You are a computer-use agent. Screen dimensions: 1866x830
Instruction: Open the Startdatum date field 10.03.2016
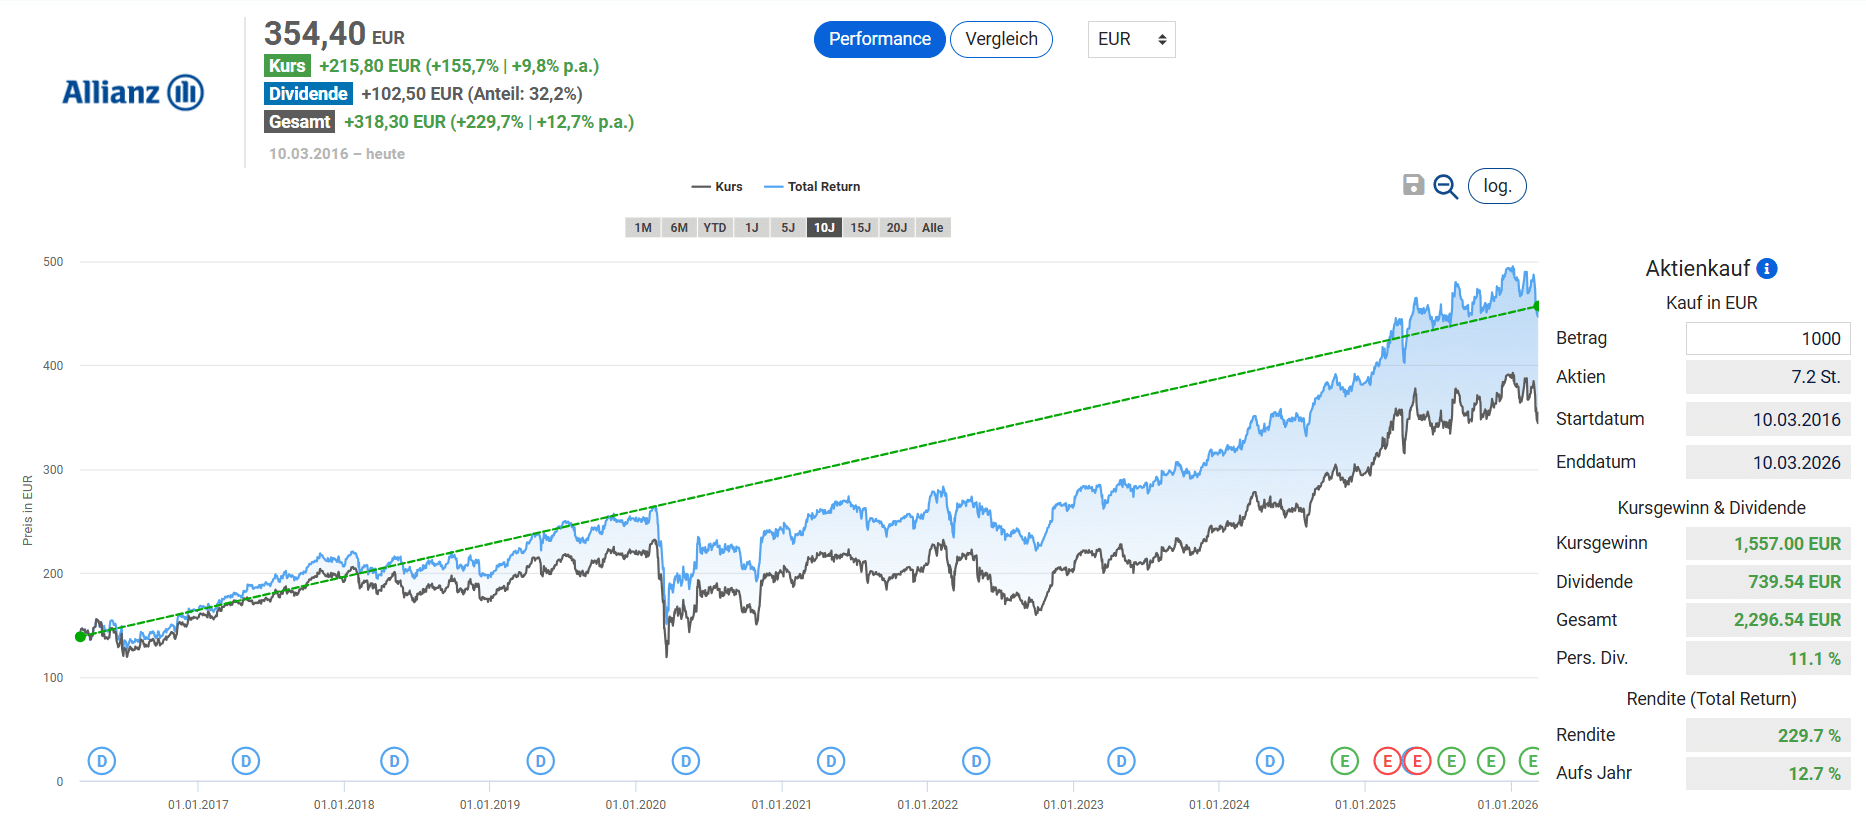[x=1767, y=419]
